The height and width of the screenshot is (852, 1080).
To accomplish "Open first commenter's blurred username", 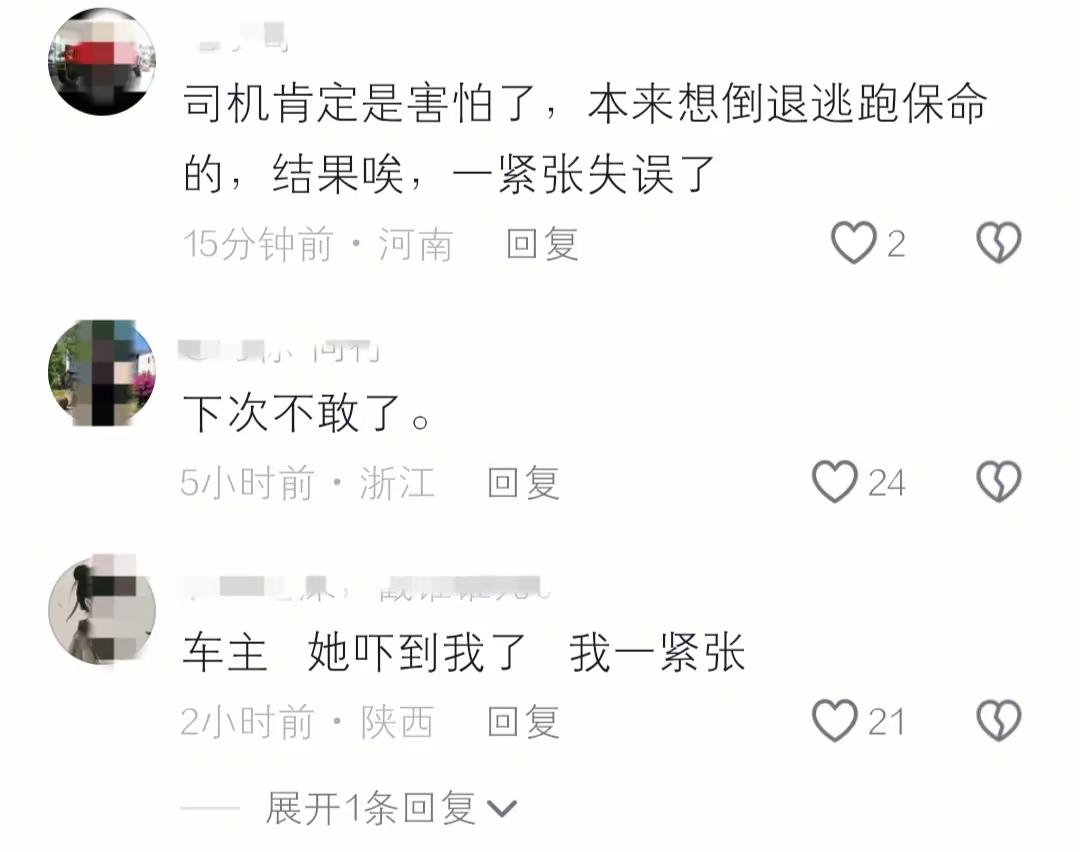I will pos(240,38).
